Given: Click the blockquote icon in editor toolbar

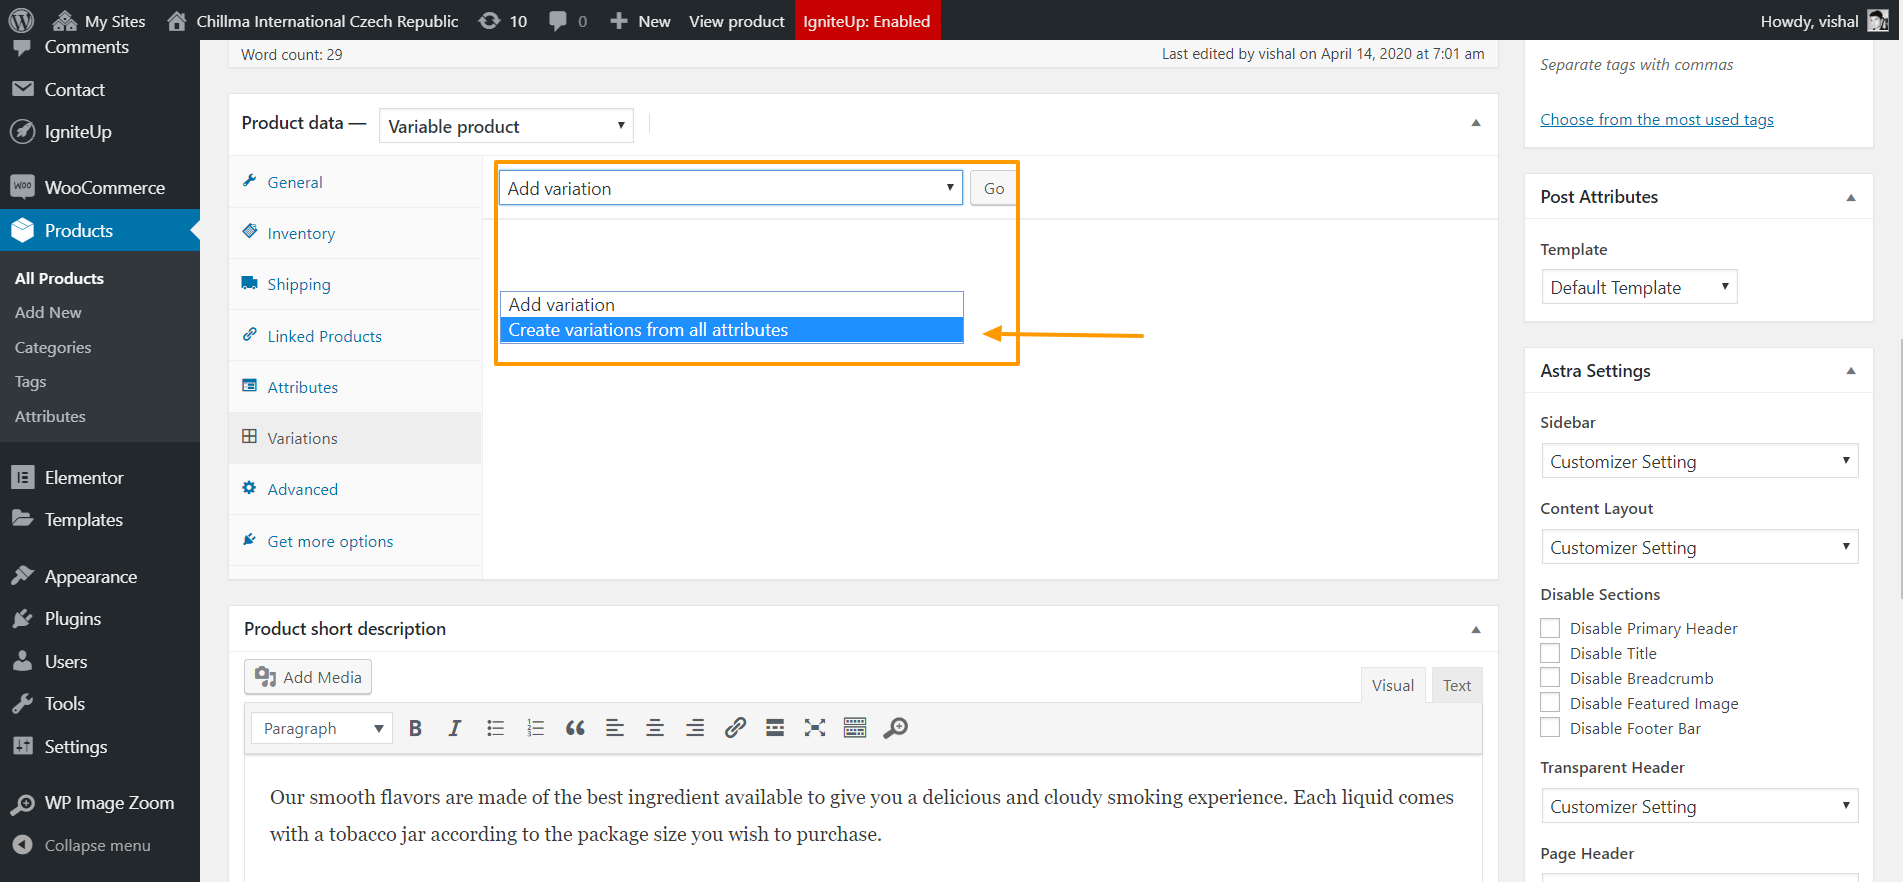Looking at the screenshot, I should click(575, 728).
